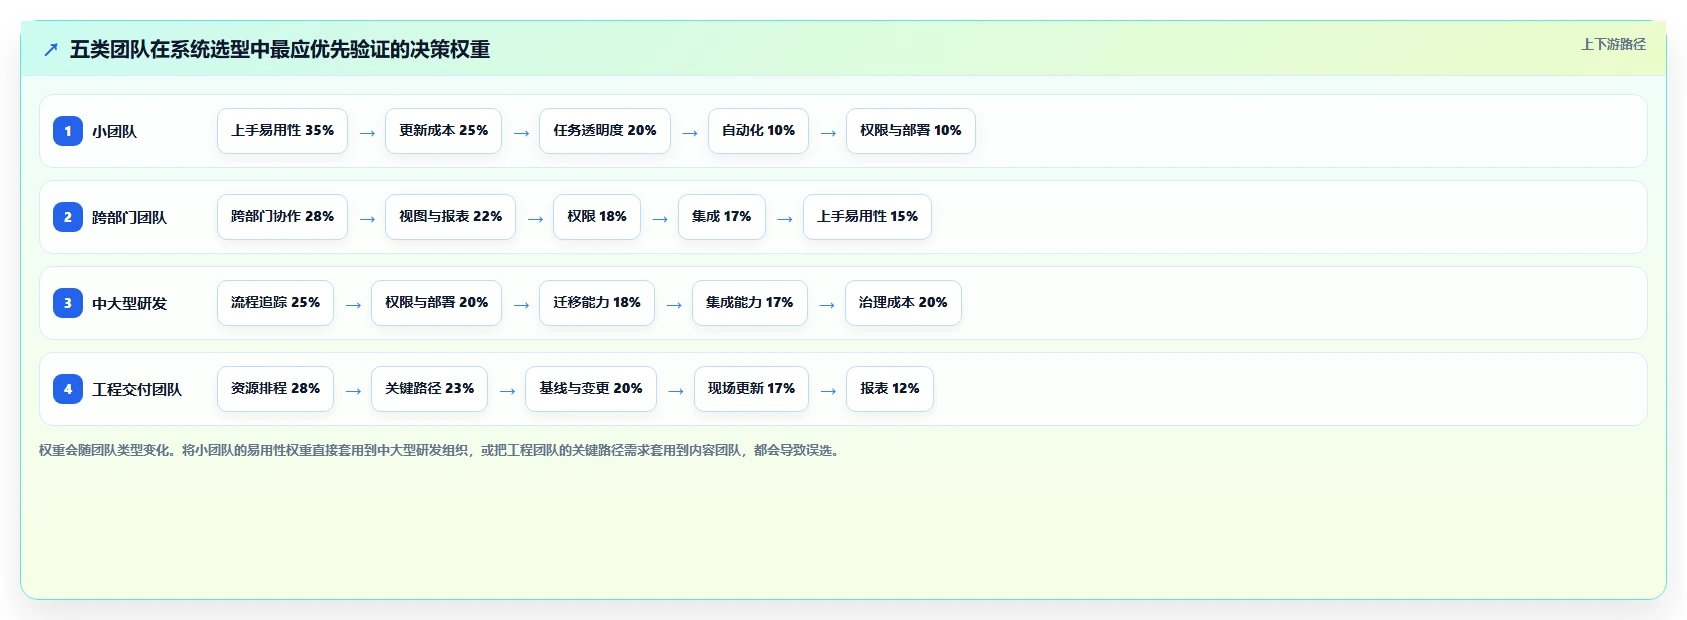Click the 基线与变更 20% chip
This screenshot has width=1687, height=620.
point(591,389)
